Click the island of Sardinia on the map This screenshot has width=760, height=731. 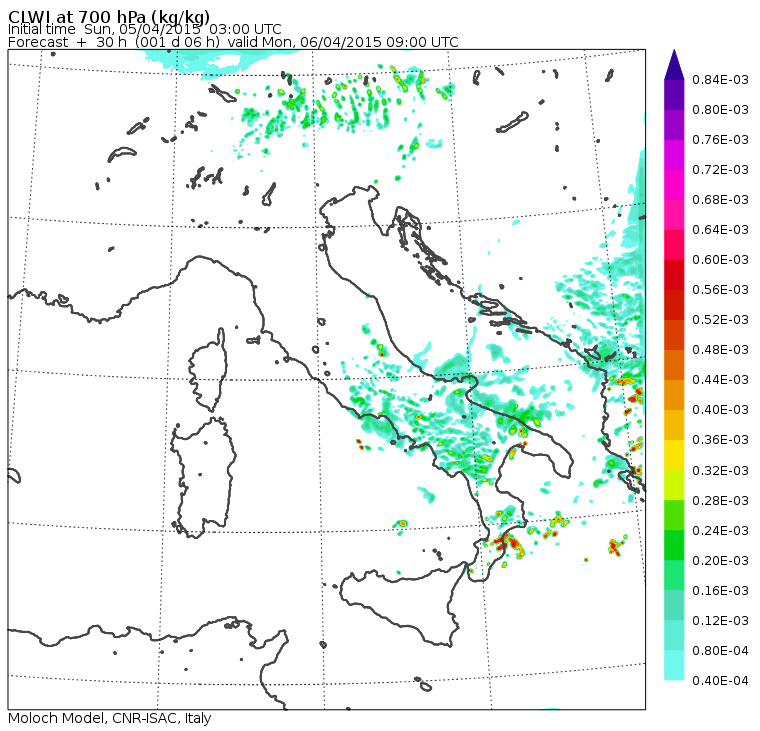coord(202,477)
